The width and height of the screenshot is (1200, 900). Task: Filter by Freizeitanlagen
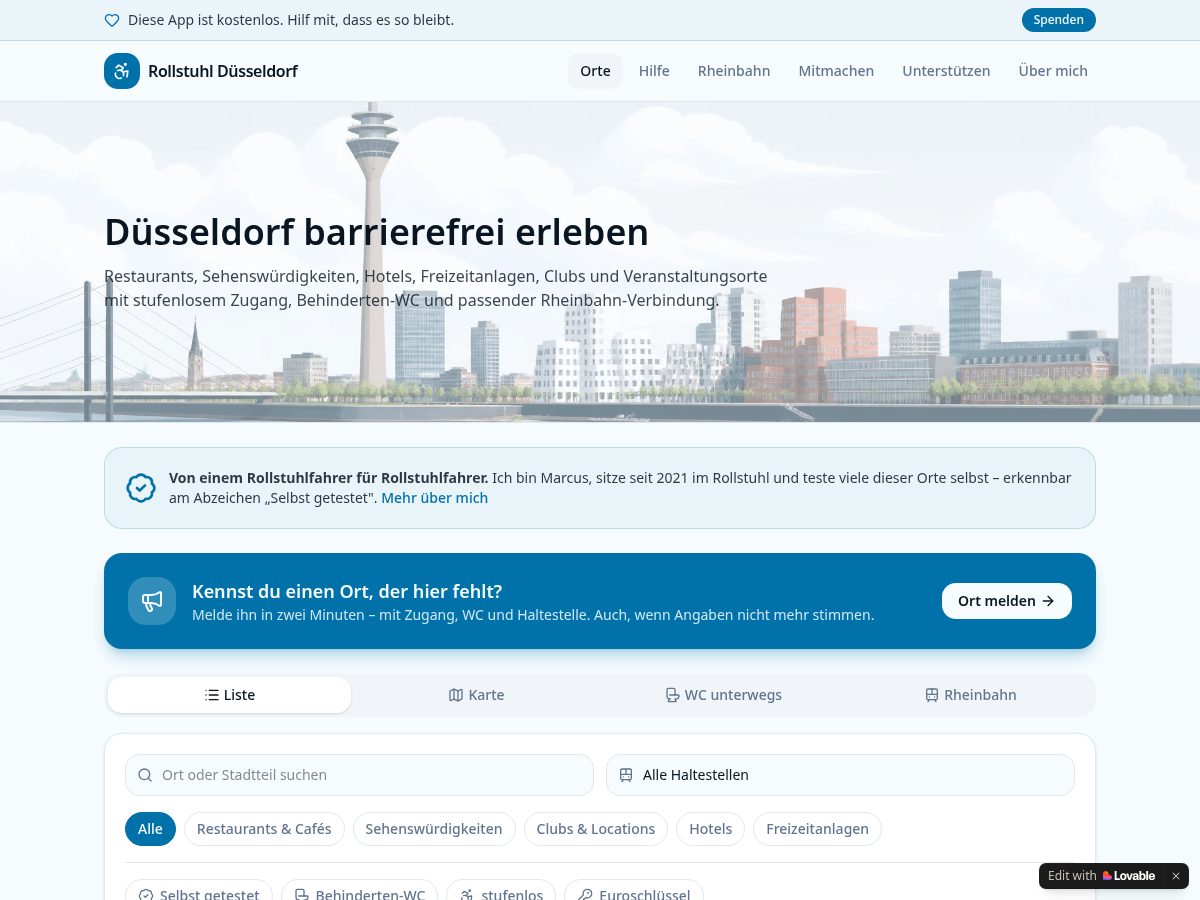pyautogui.click(x=818, y=829)
